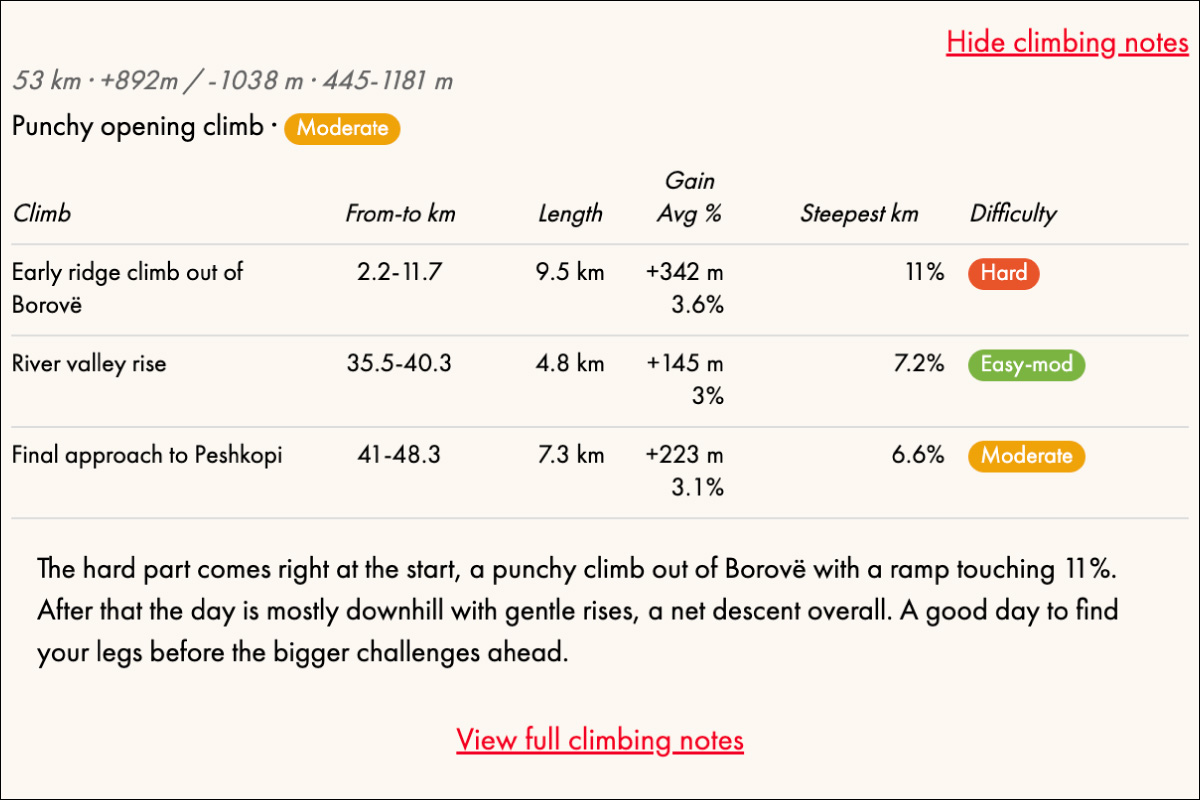The height and width of the screenshot is (800, 1200).
Task: Open View full climbing notes link
Action: coord(600,740)
